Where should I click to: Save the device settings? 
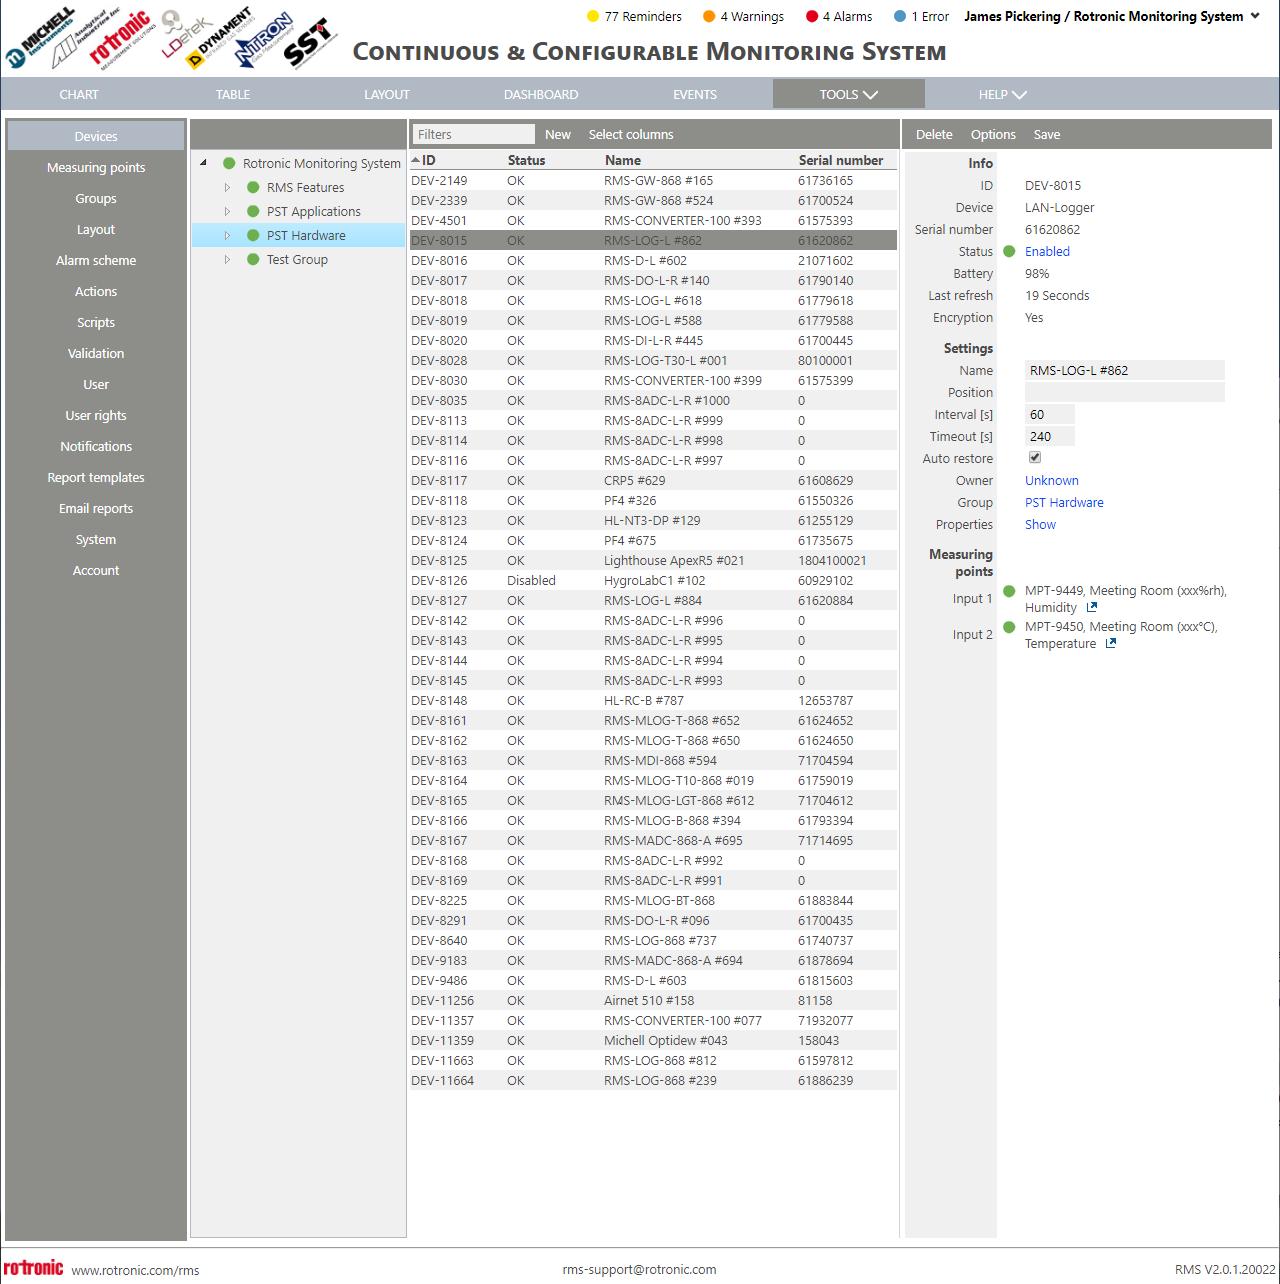pos(1047,134)
